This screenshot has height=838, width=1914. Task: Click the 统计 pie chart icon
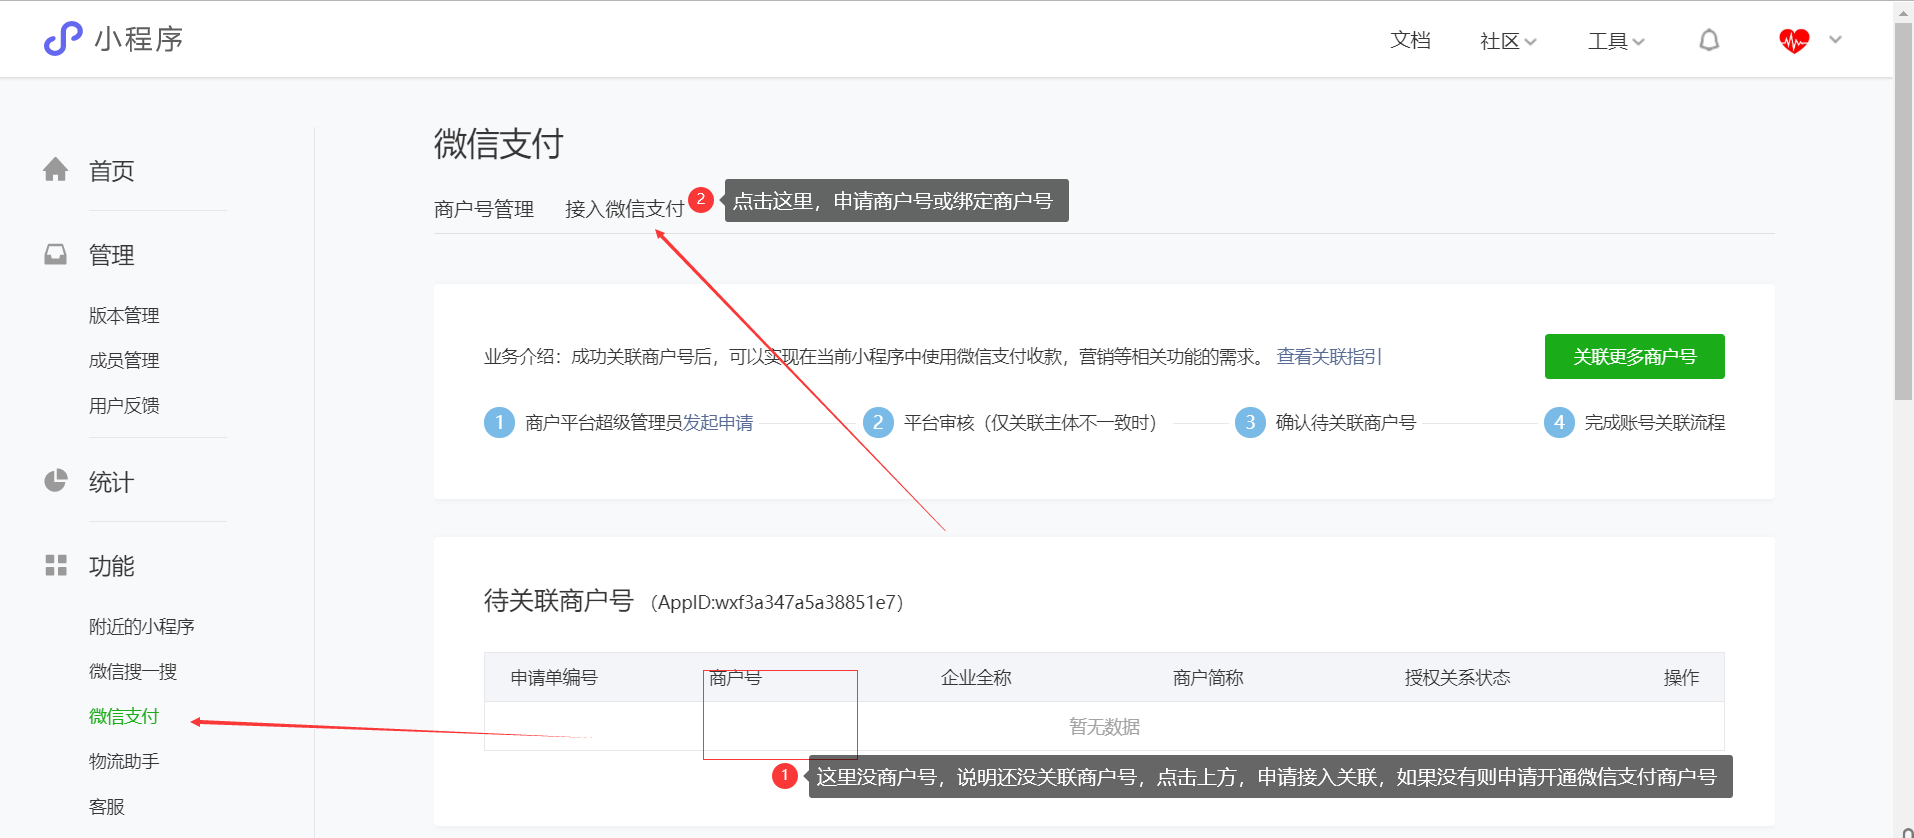pos(56,481)
